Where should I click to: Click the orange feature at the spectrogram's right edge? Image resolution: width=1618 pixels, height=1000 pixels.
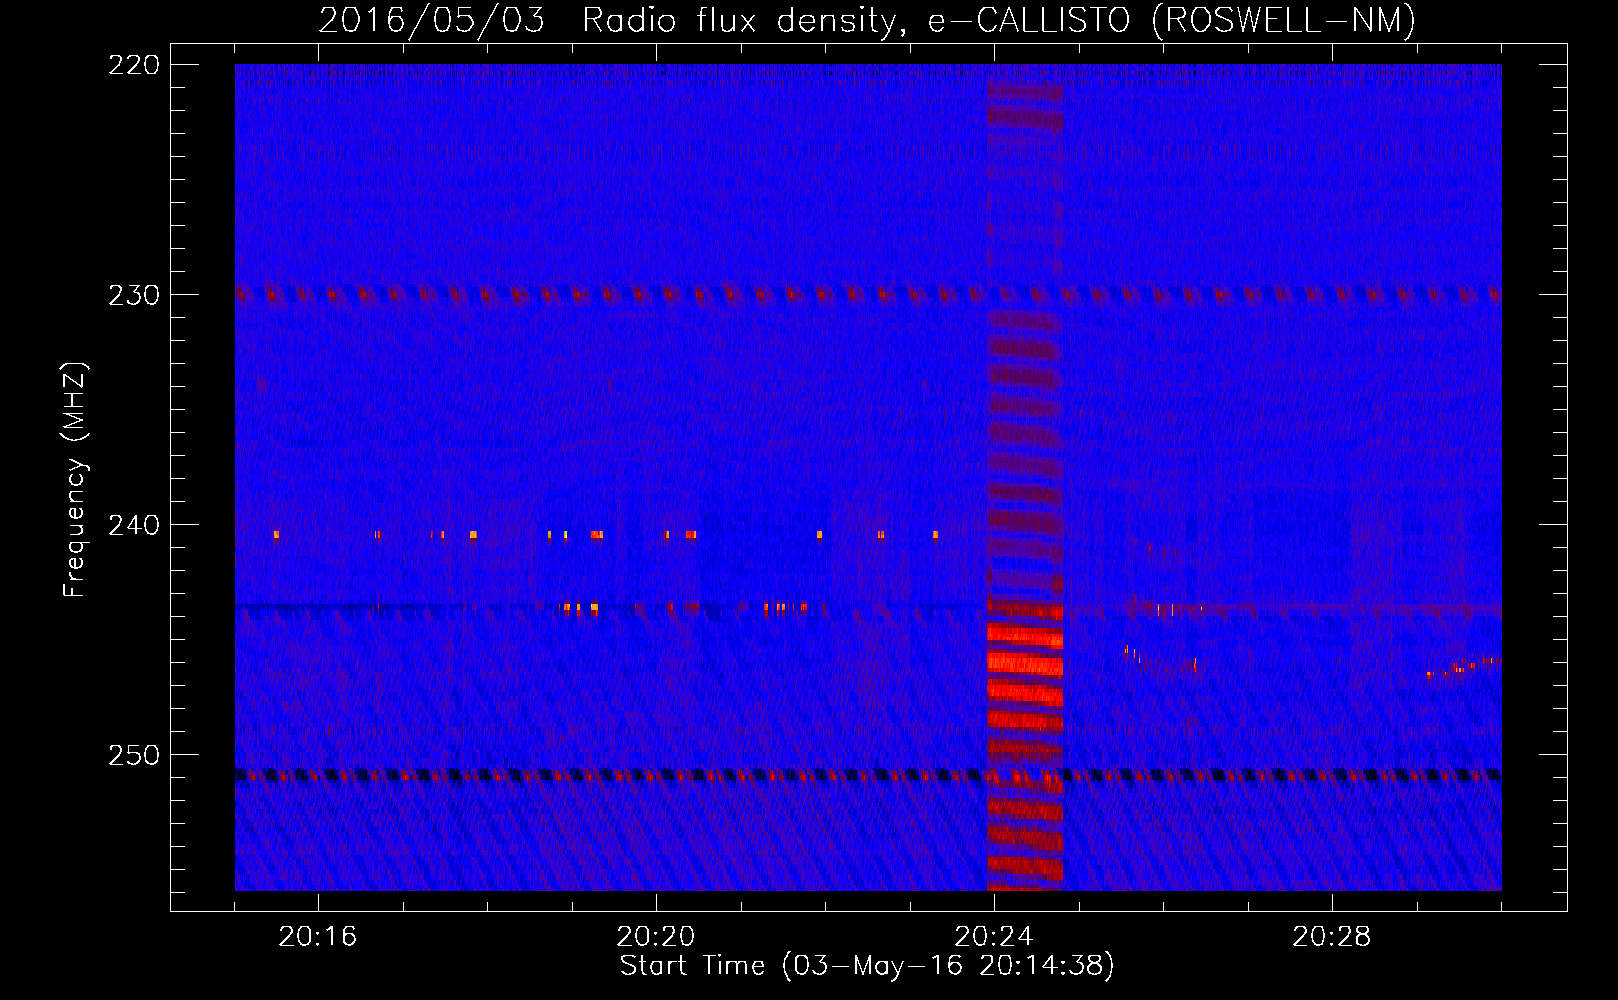(1464, 667)
